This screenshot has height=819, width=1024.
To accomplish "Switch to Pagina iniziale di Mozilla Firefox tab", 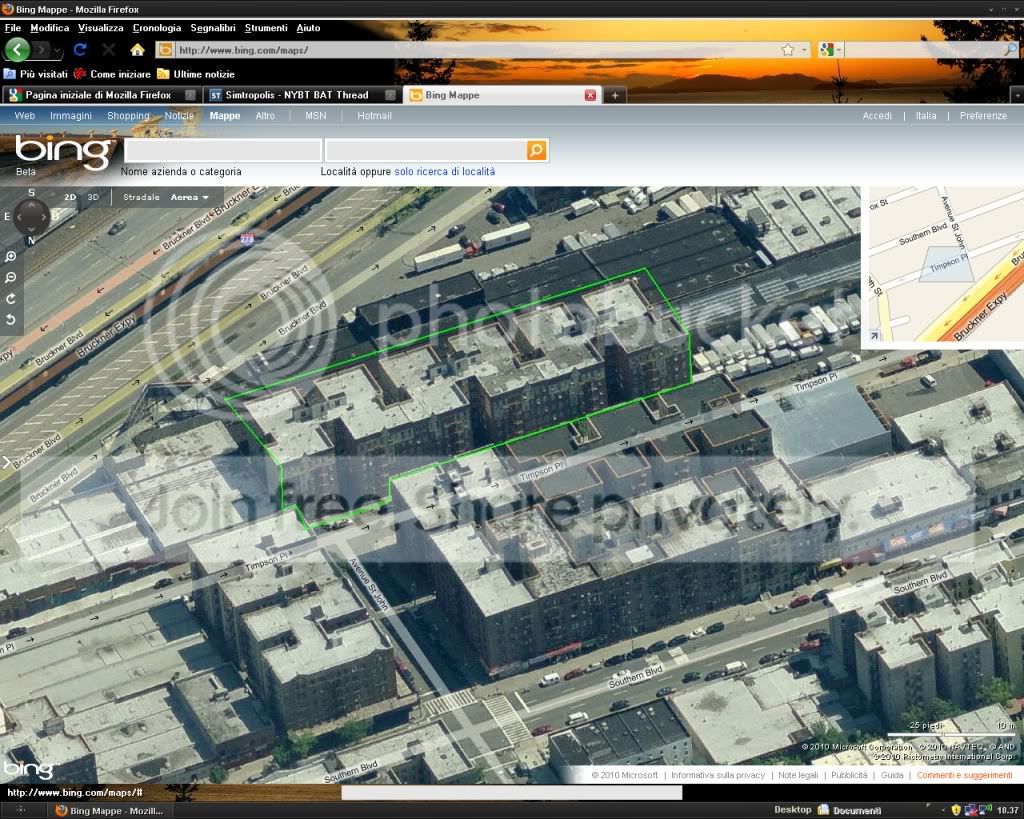I will point(101,95).
